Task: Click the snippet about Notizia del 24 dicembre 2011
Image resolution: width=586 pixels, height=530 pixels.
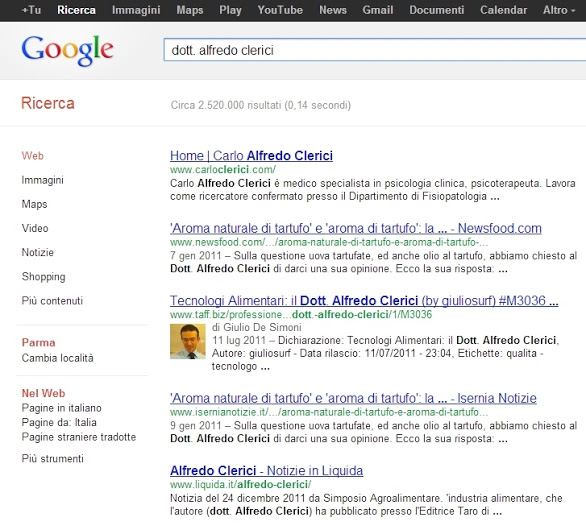Action: (x=366, y=505)
